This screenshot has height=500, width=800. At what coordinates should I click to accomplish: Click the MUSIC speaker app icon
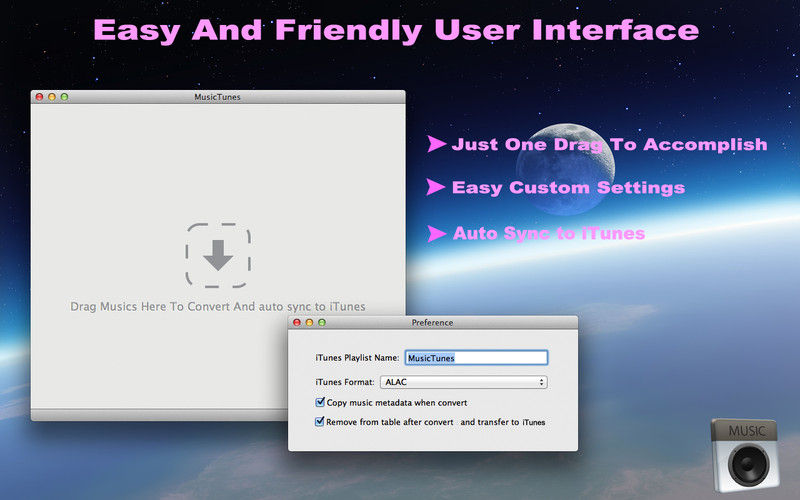click(745, 455)
